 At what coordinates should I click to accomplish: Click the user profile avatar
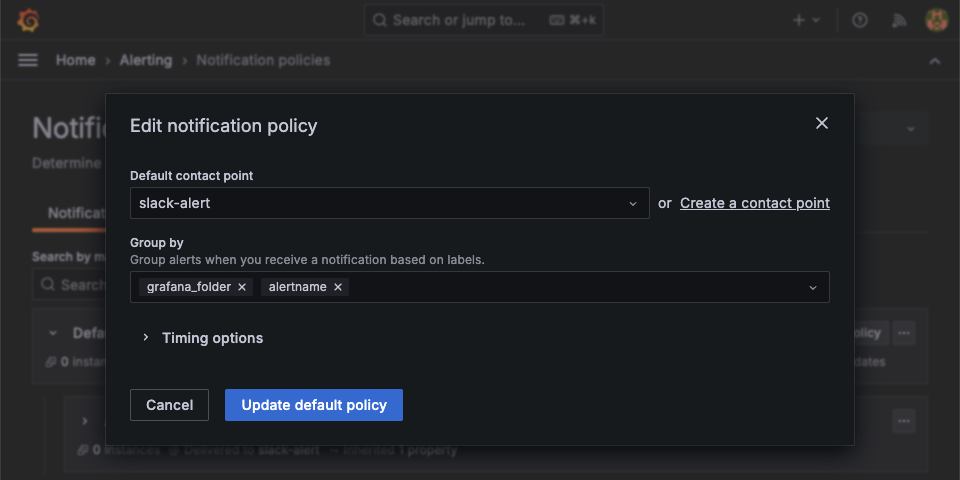point(937,20)
